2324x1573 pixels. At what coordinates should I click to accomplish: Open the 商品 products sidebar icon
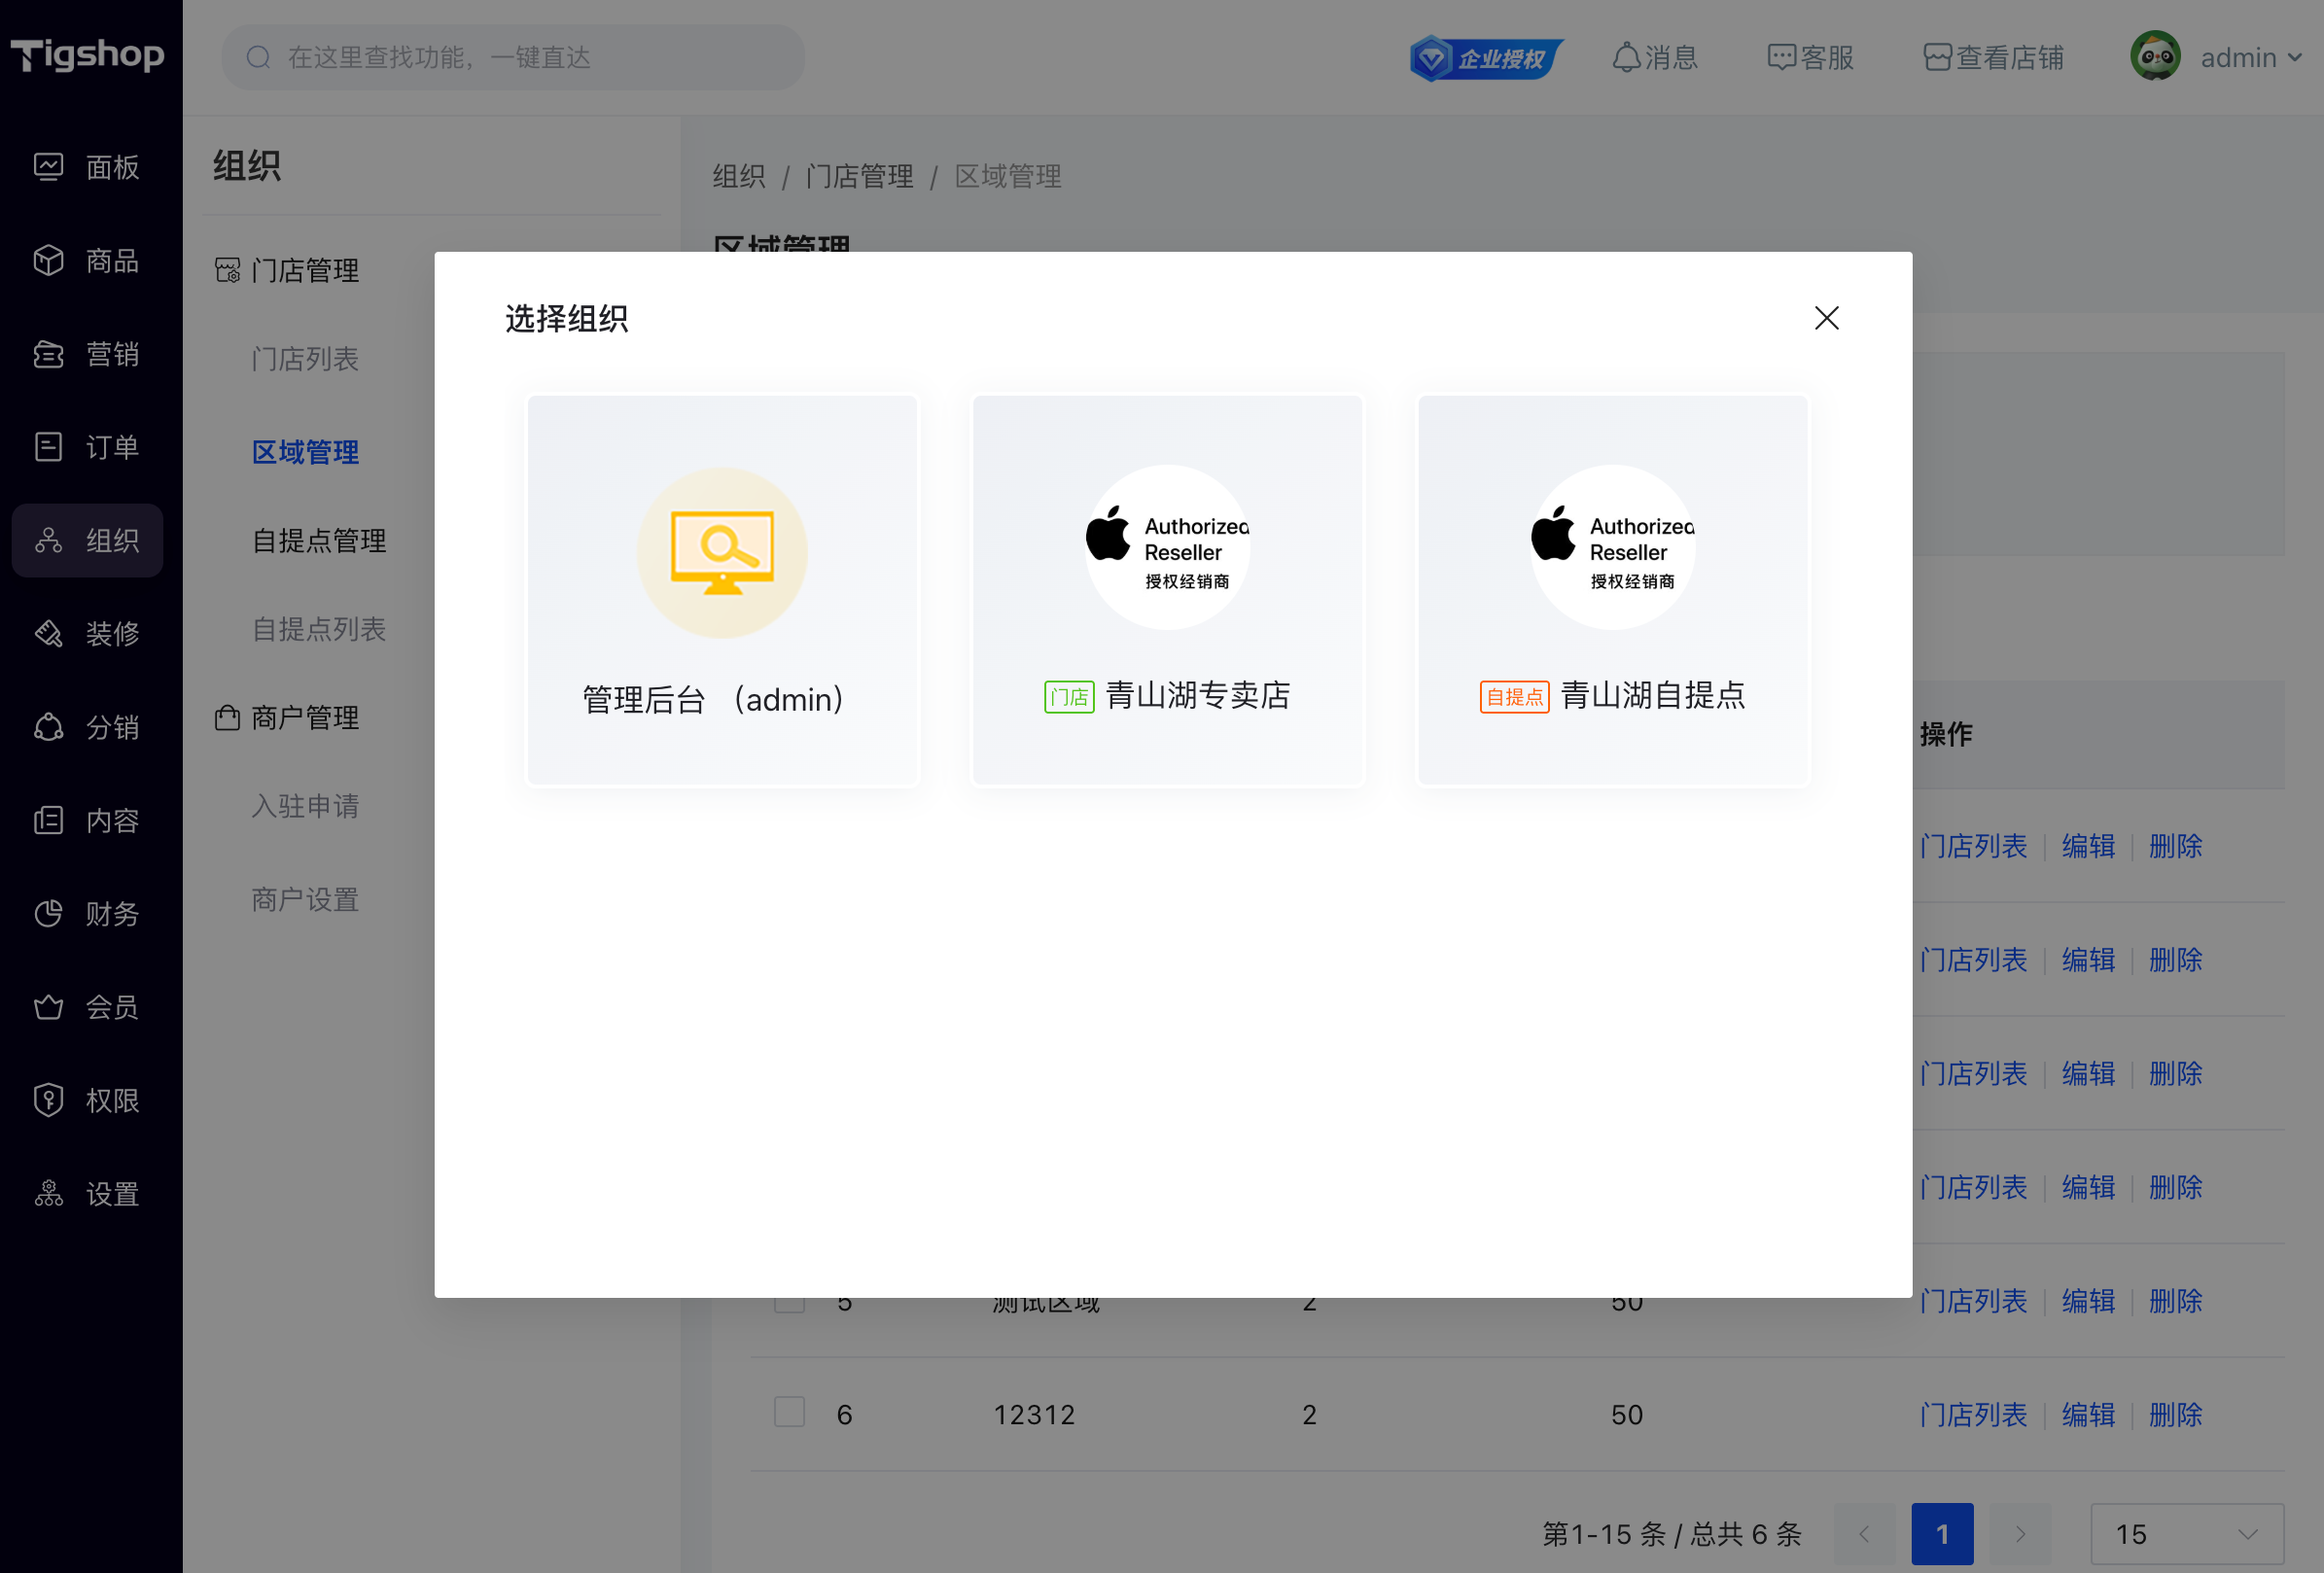48,260
